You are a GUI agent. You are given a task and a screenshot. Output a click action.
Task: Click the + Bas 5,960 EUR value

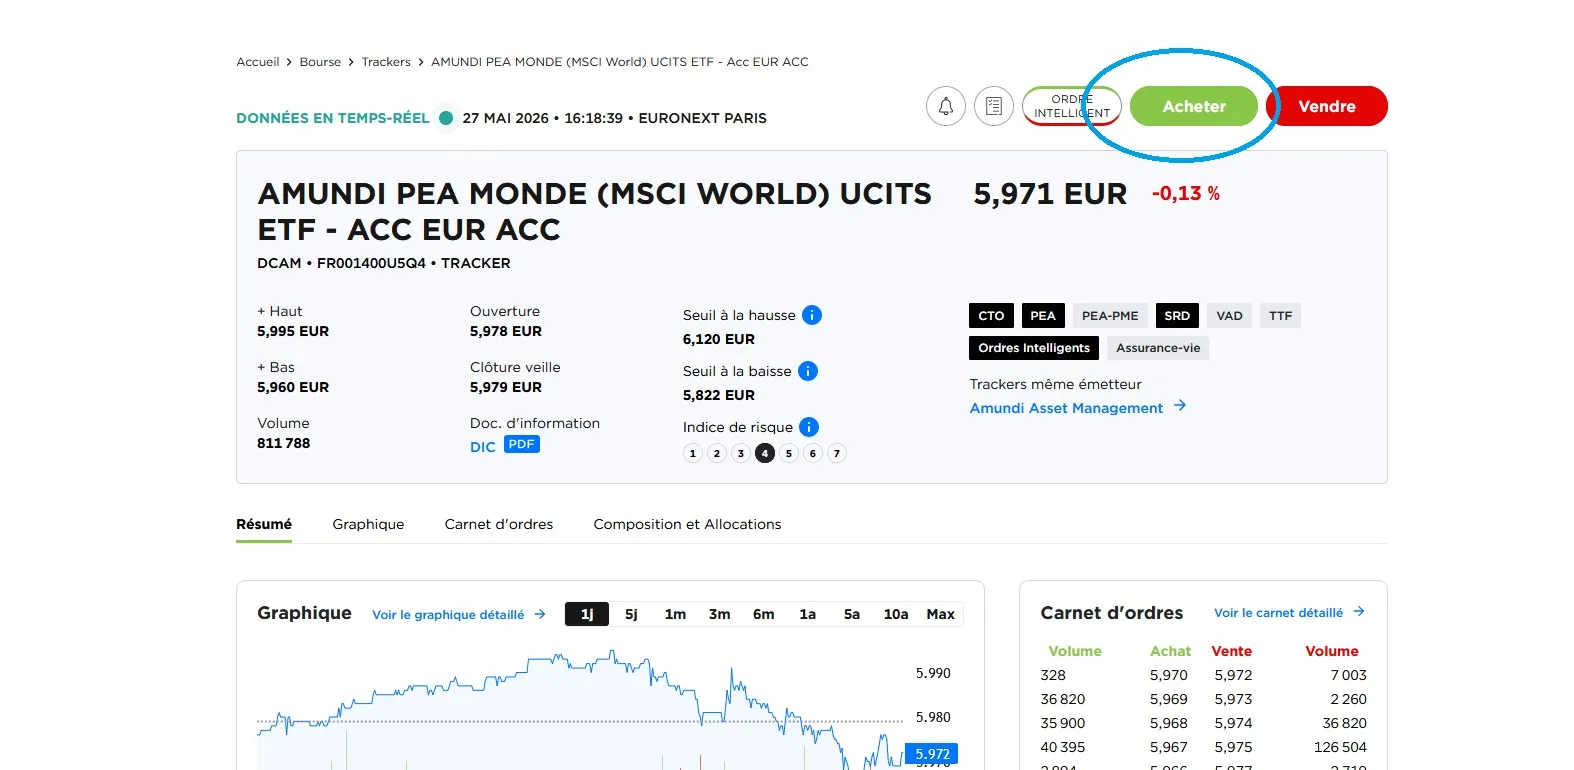coord(293,387)
